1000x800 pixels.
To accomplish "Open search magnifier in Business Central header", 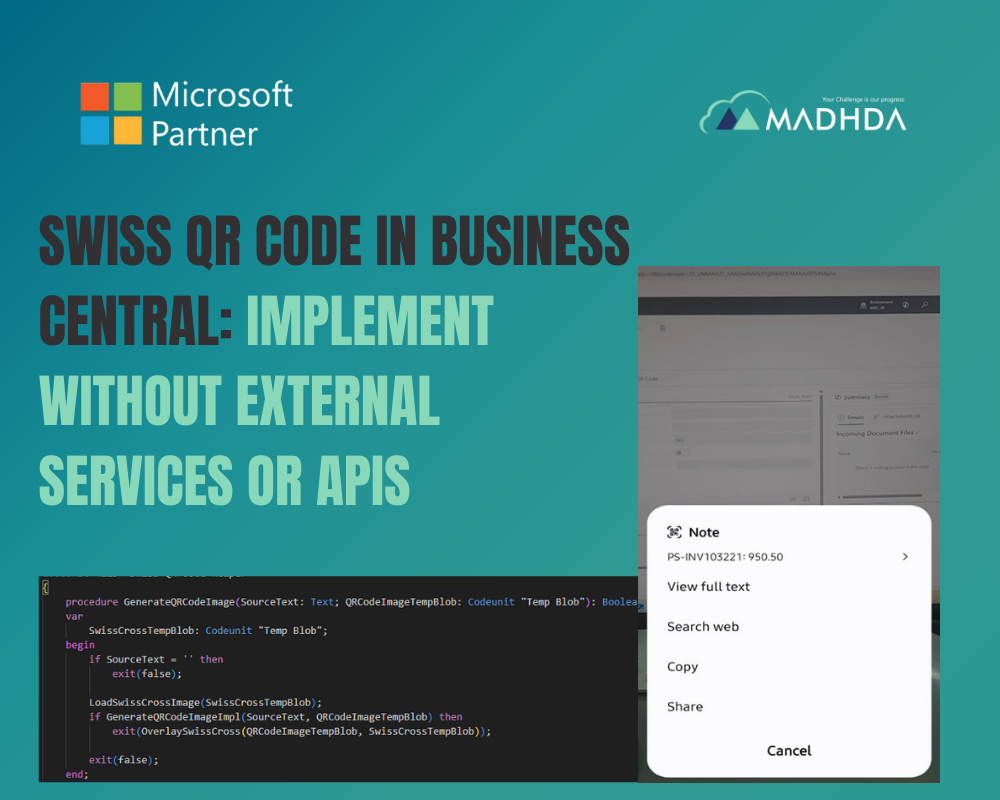I will (925, 304).
